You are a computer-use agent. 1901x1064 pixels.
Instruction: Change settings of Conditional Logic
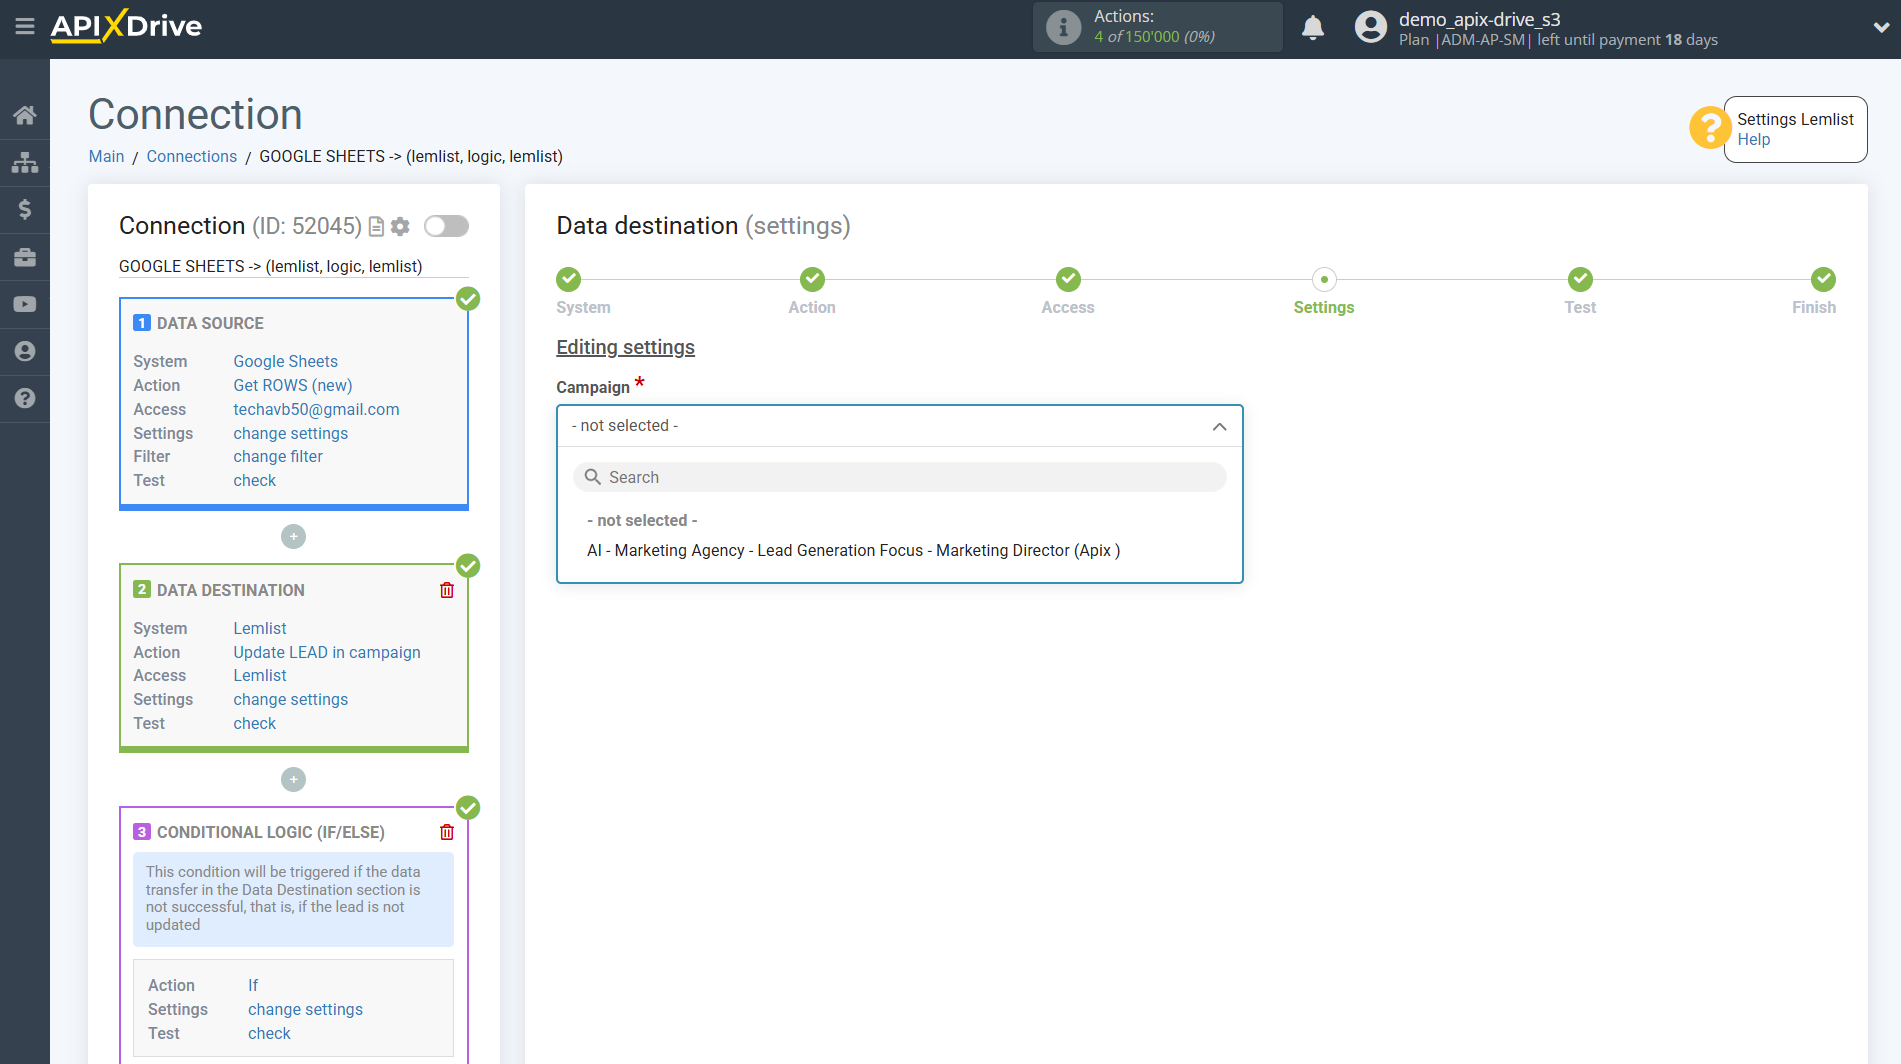coord(305,1009)
